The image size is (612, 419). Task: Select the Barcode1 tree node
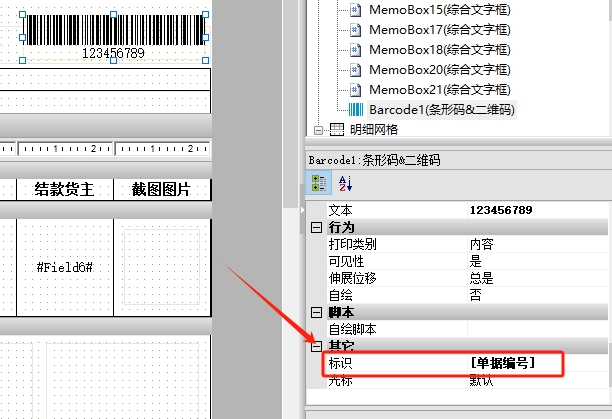tap(442, 110)
